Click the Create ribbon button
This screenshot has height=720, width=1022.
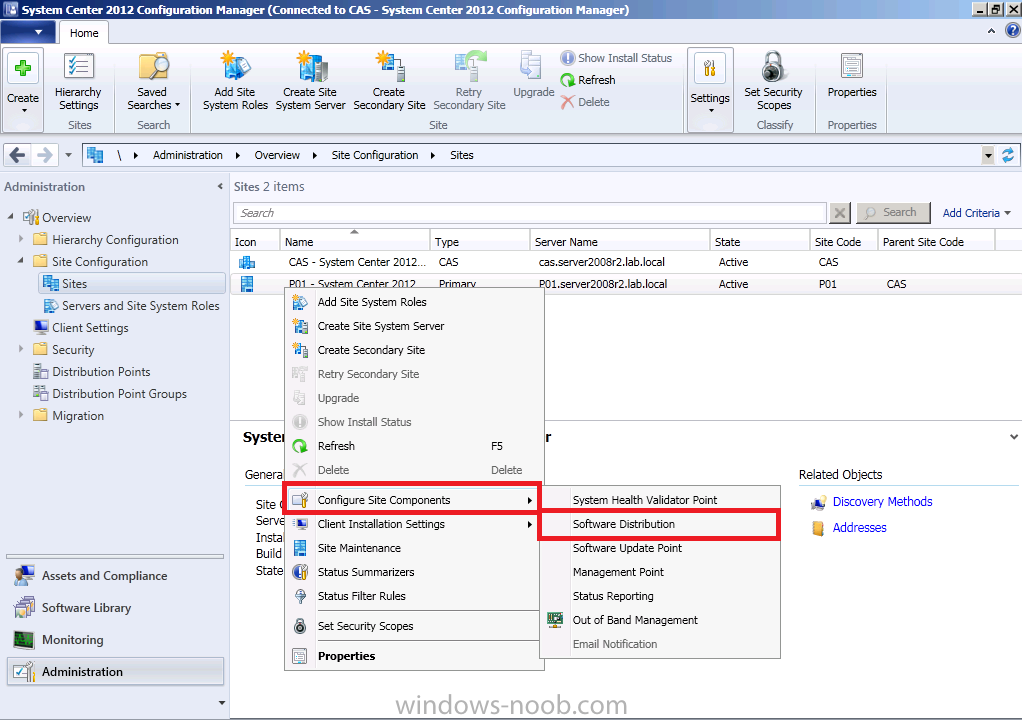coord(23,89)
